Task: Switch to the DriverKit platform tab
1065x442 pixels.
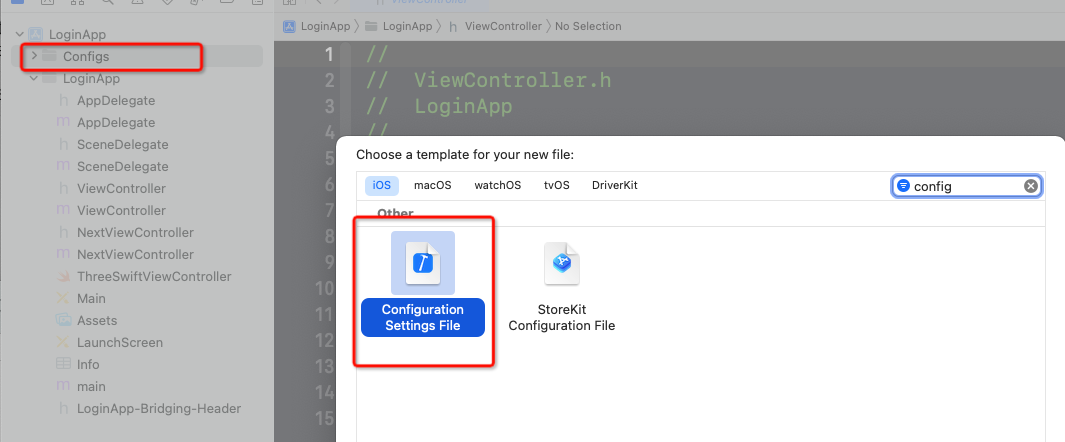Action: click(x=615, y=185)
